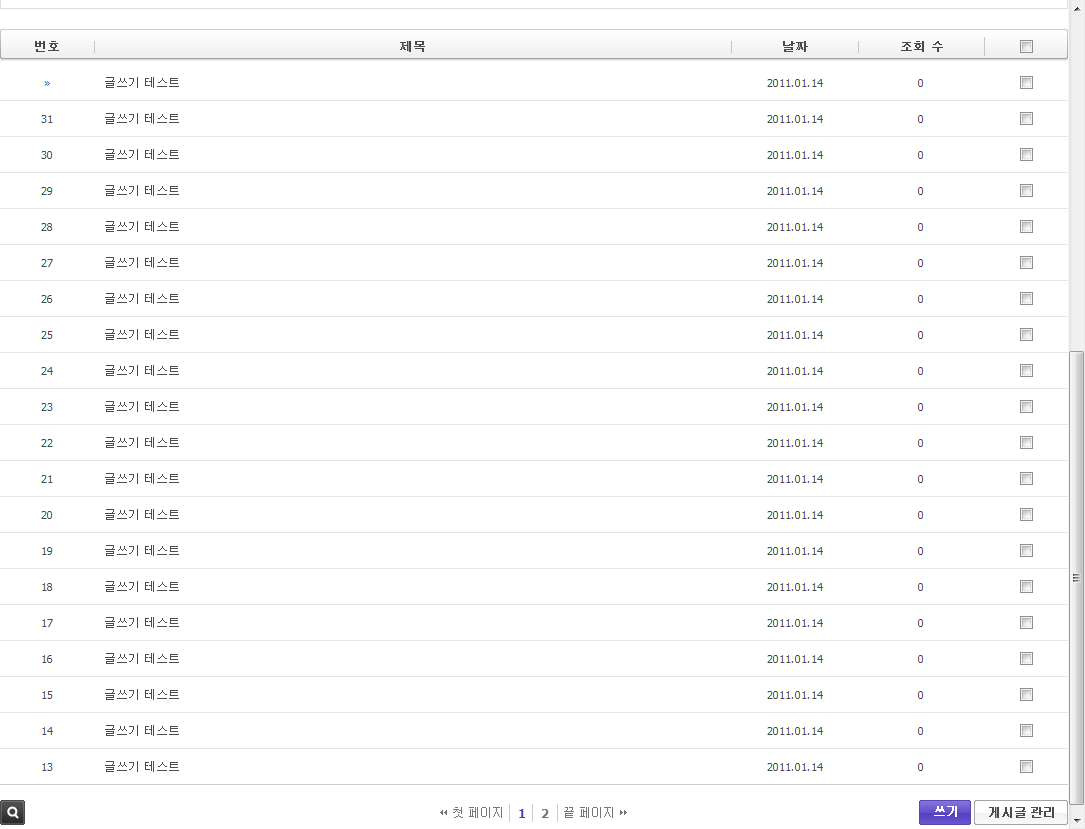Check the box for post 15
The width and height of the screenshot is (1085, 829).
click(1026, 695)
